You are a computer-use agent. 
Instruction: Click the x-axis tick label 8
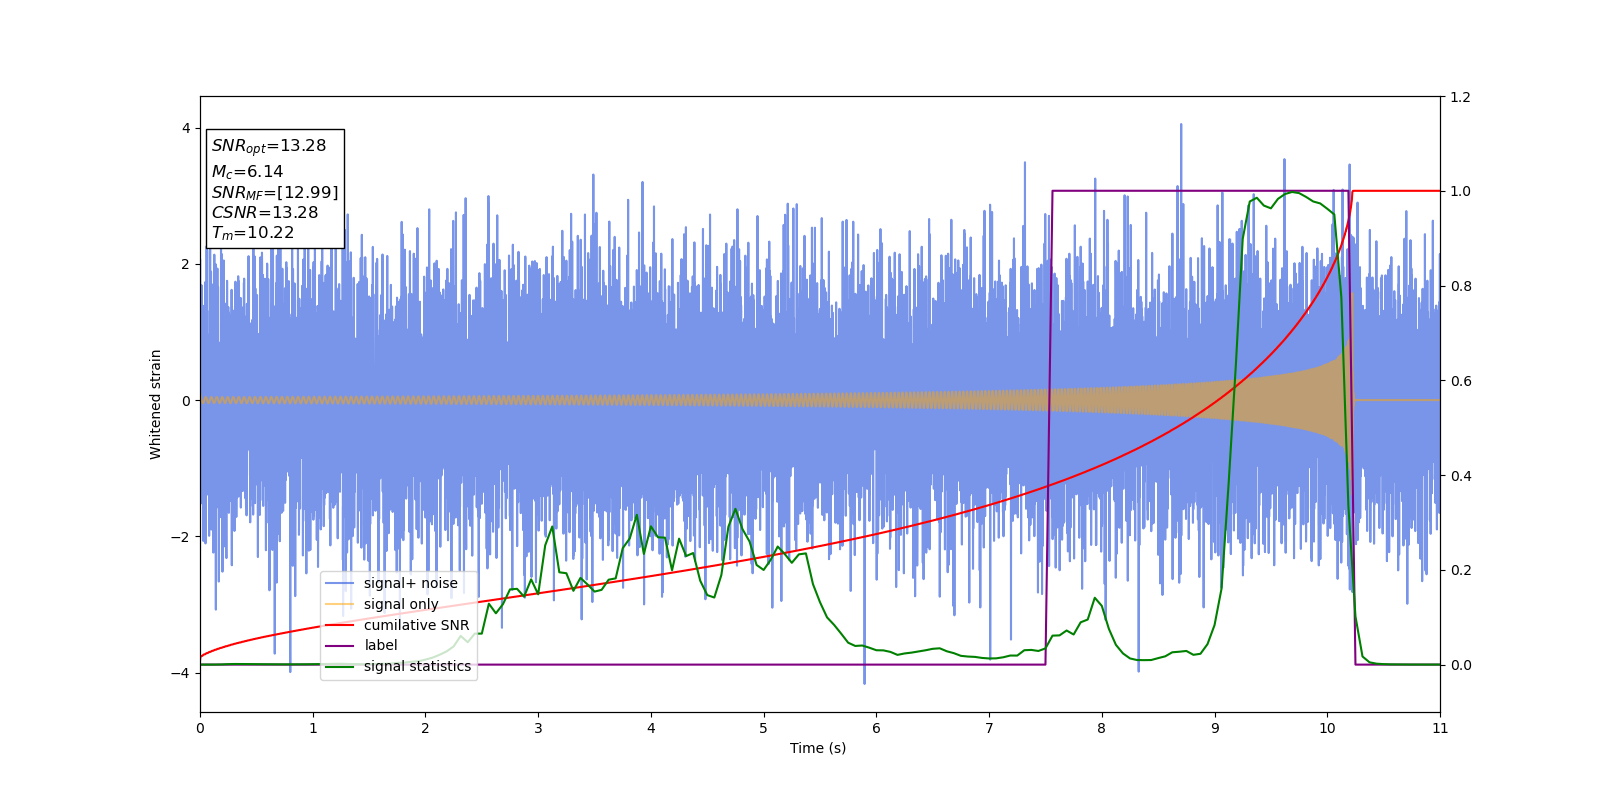click(x=1102, y=728)
